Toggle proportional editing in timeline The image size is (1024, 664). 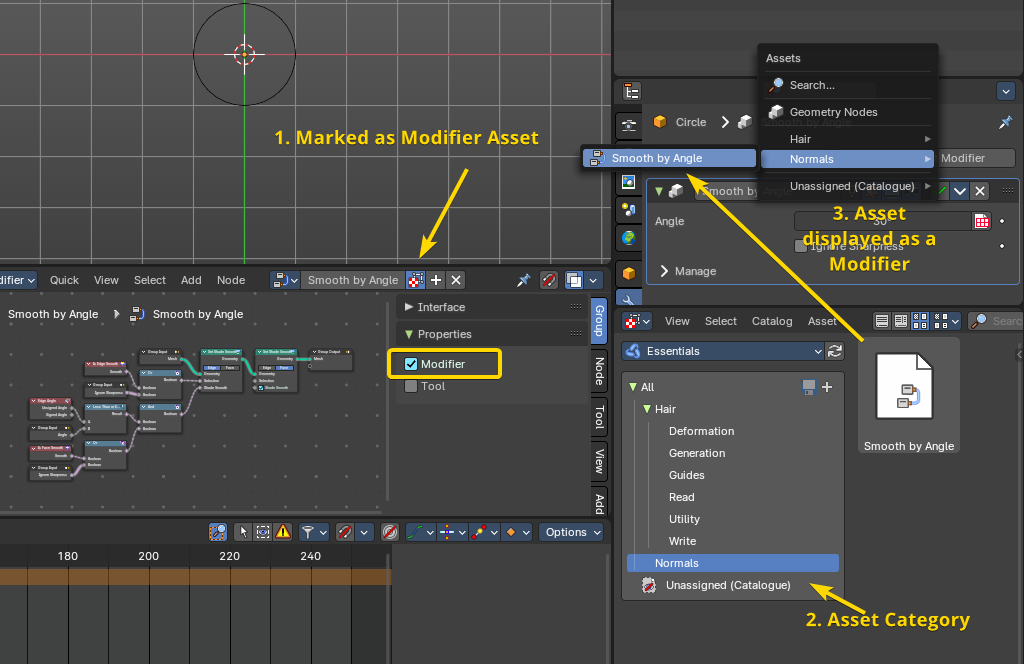tap(390, 532)
